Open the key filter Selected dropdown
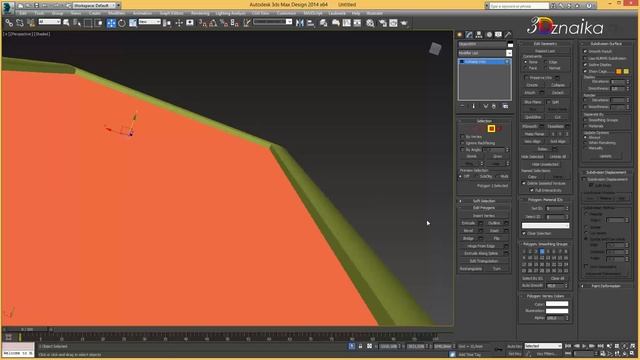The image size is (640, 360). pyautogui.click(x=543, y=346)
